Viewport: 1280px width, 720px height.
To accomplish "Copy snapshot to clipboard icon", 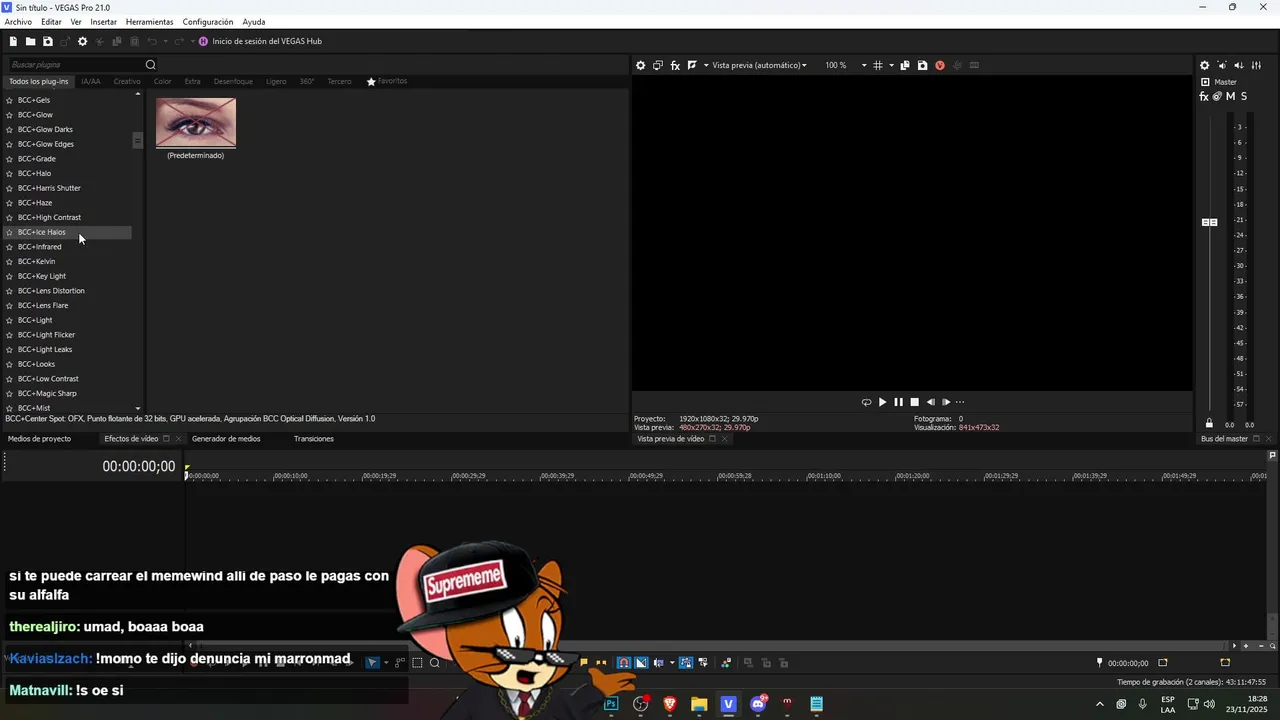I will tap(905, 65).
